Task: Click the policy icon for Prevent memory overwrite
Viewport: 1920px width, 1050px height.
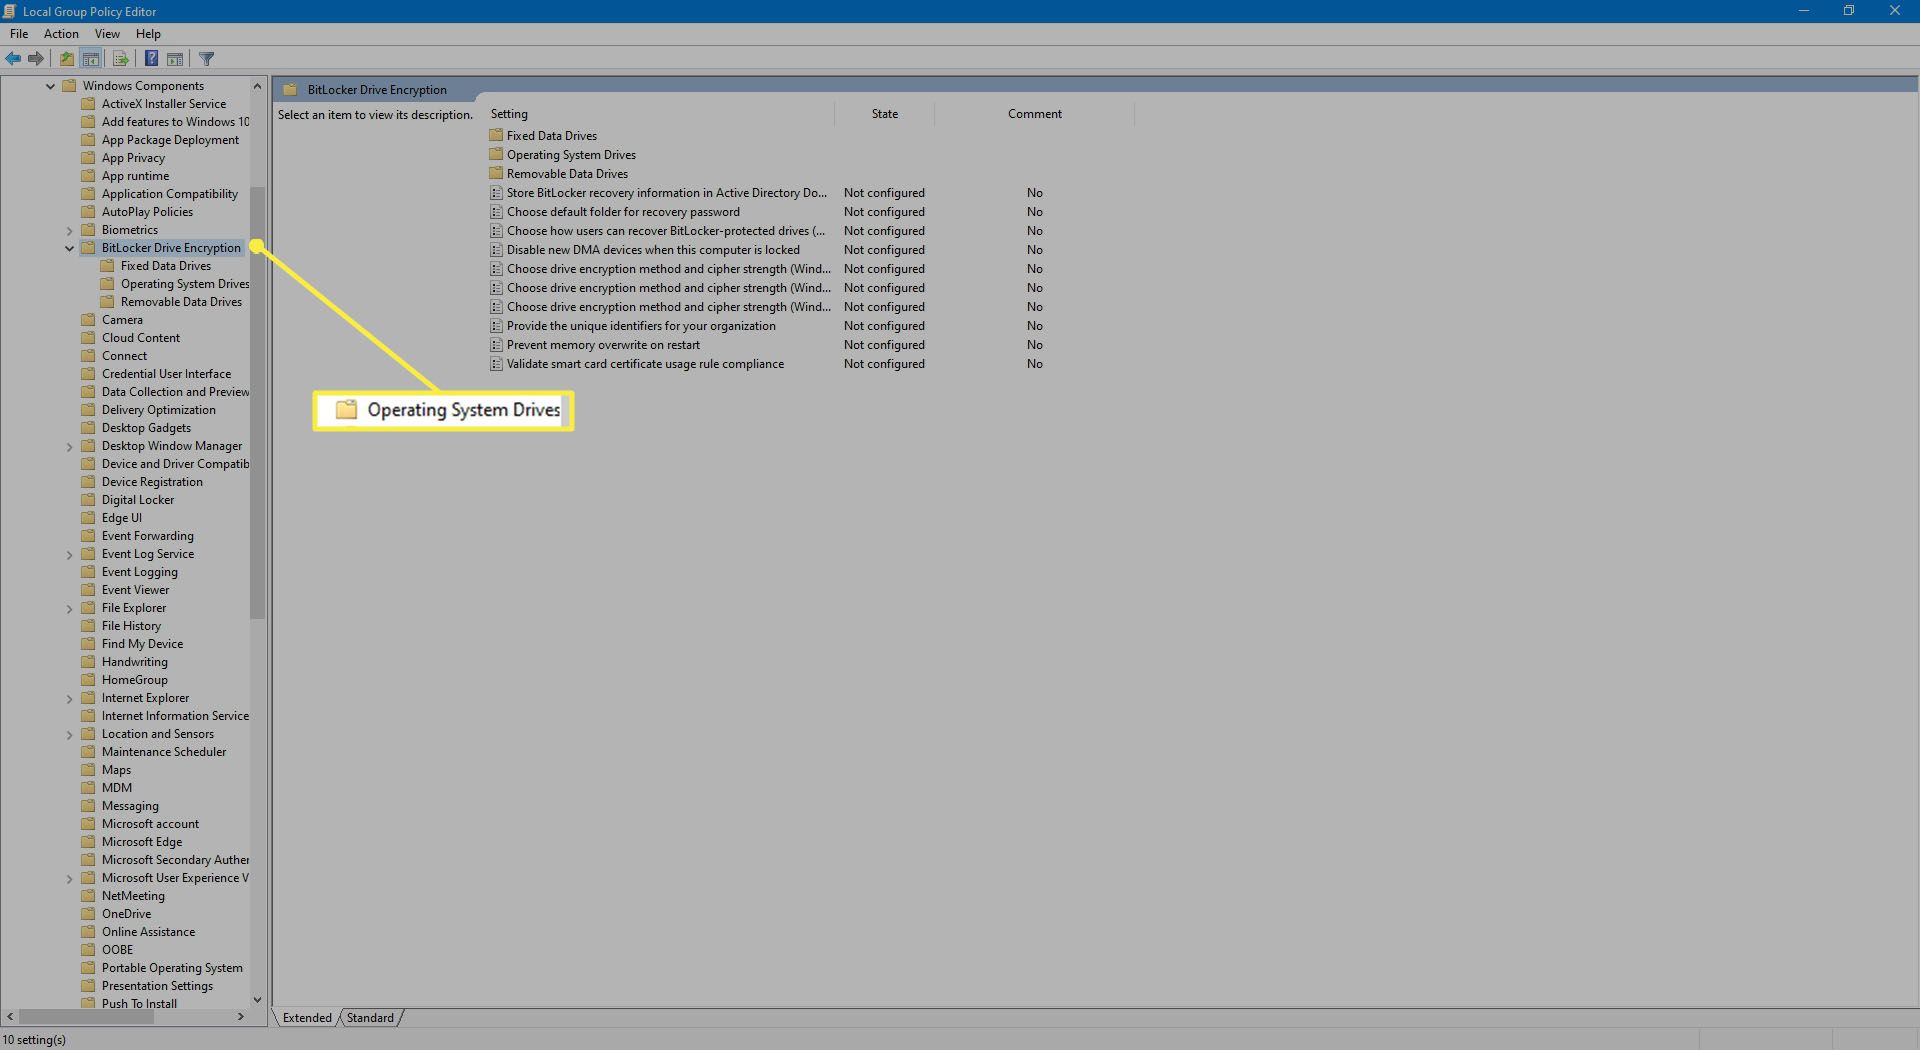Action: [x=496, y=345]
